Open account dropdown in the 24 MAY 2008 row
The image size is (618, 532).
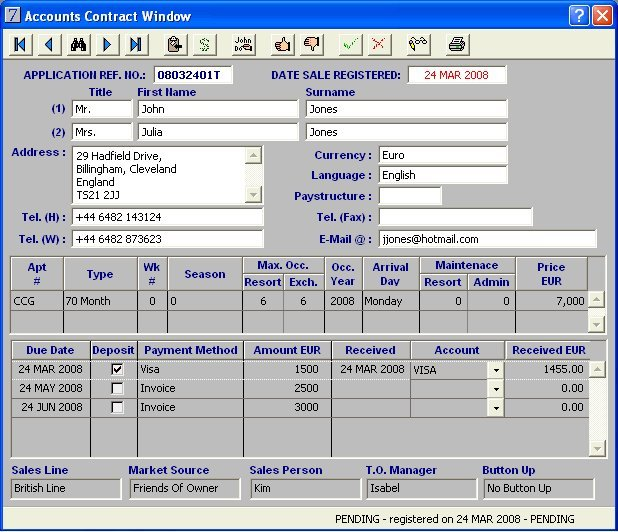tap(495, 389)
